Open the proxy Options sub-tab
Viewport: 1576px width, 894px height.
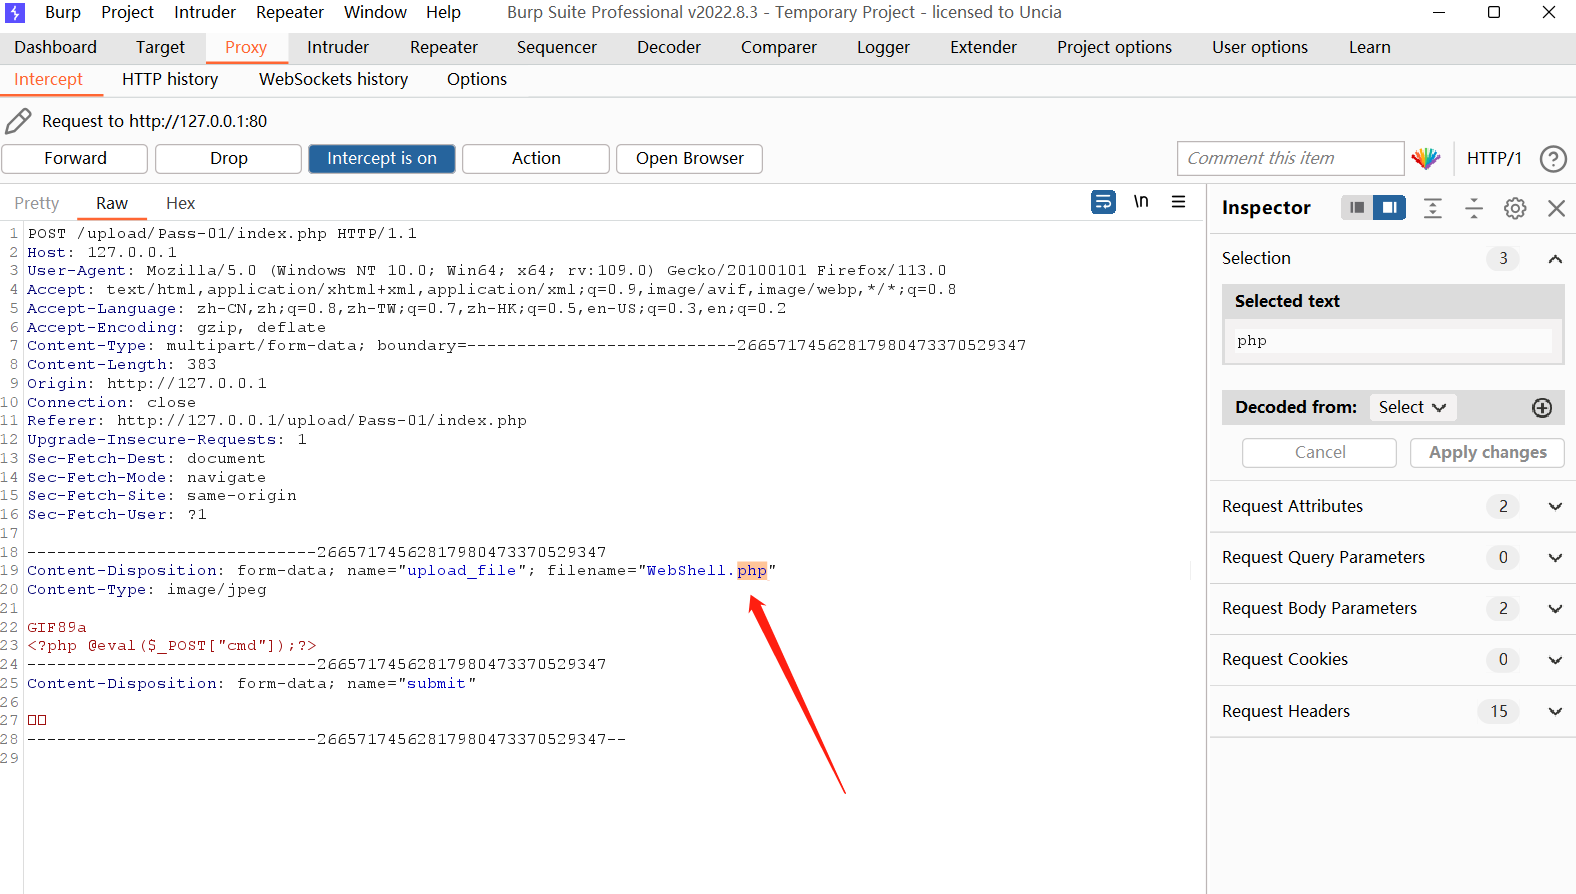(x=477, y=79)
